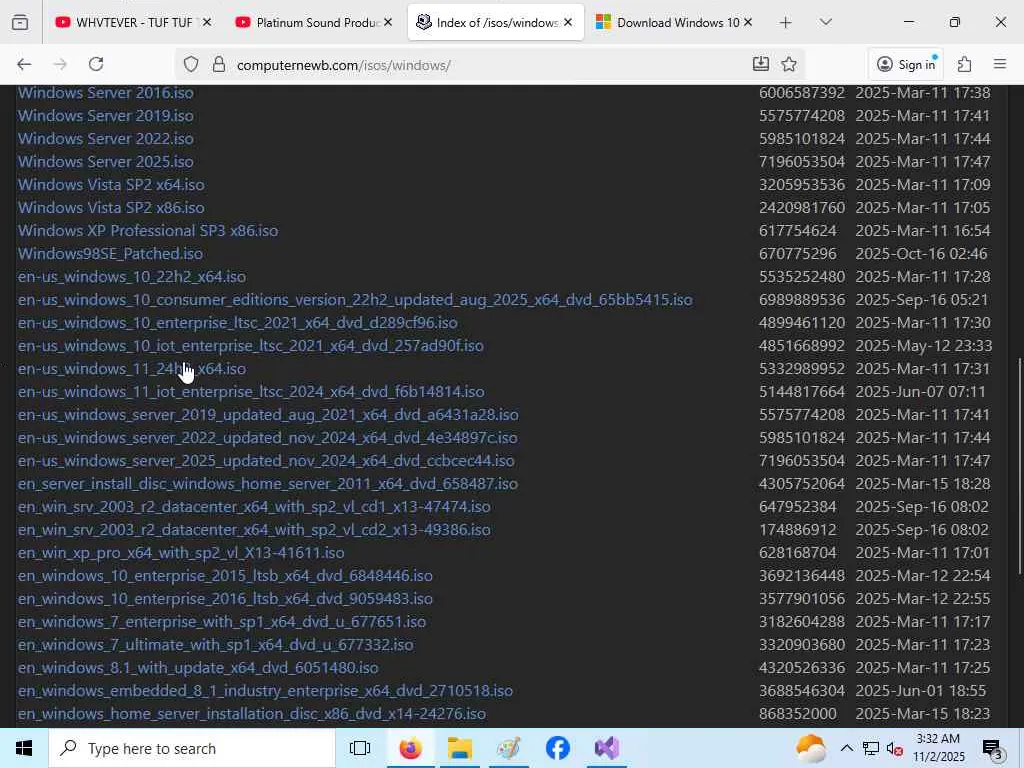Open the Extensions puzzle icon
The image size is (1024, 768).
(x=965, y=64)
